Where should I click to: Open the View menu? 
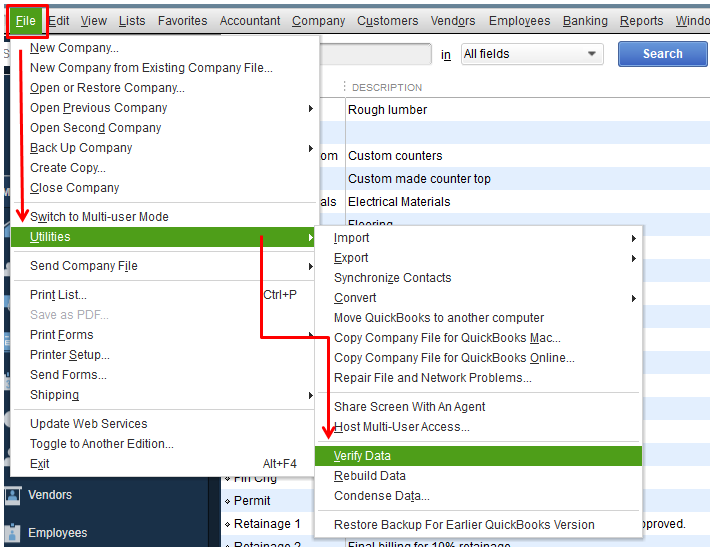94,21
